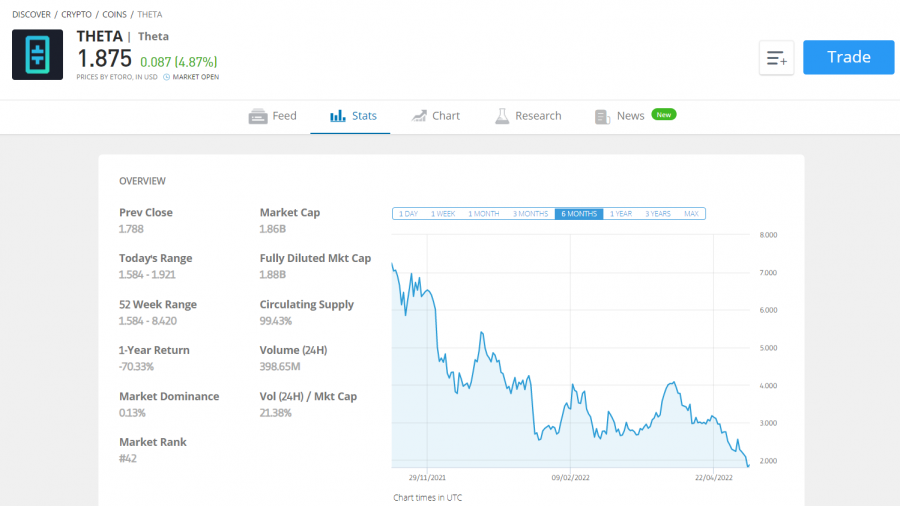Set chart range to 1 DAY
Viewport: 900px width, 506px height.
click(408, 213)
